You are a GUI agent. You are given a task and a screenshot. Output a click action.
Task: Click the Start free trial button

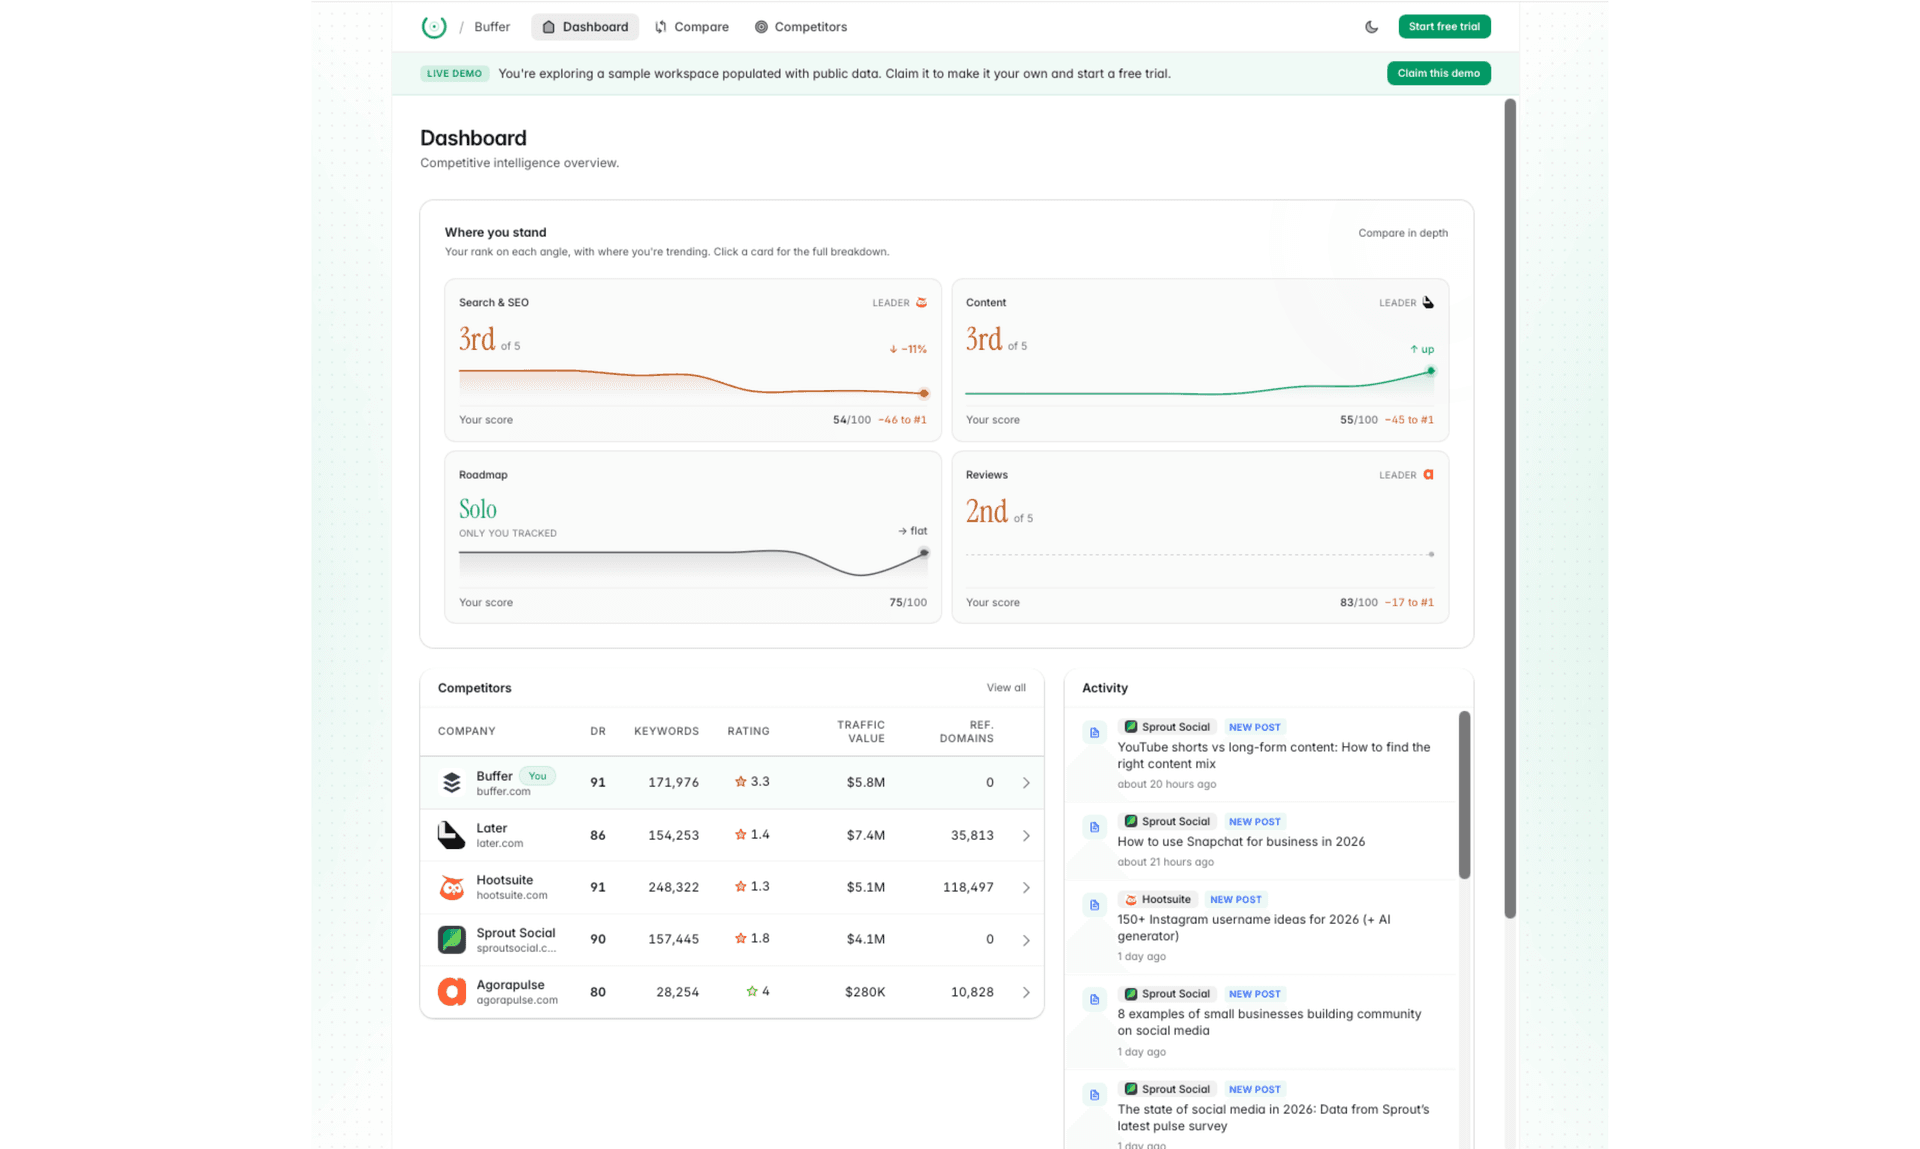(x=1444, y=27)
